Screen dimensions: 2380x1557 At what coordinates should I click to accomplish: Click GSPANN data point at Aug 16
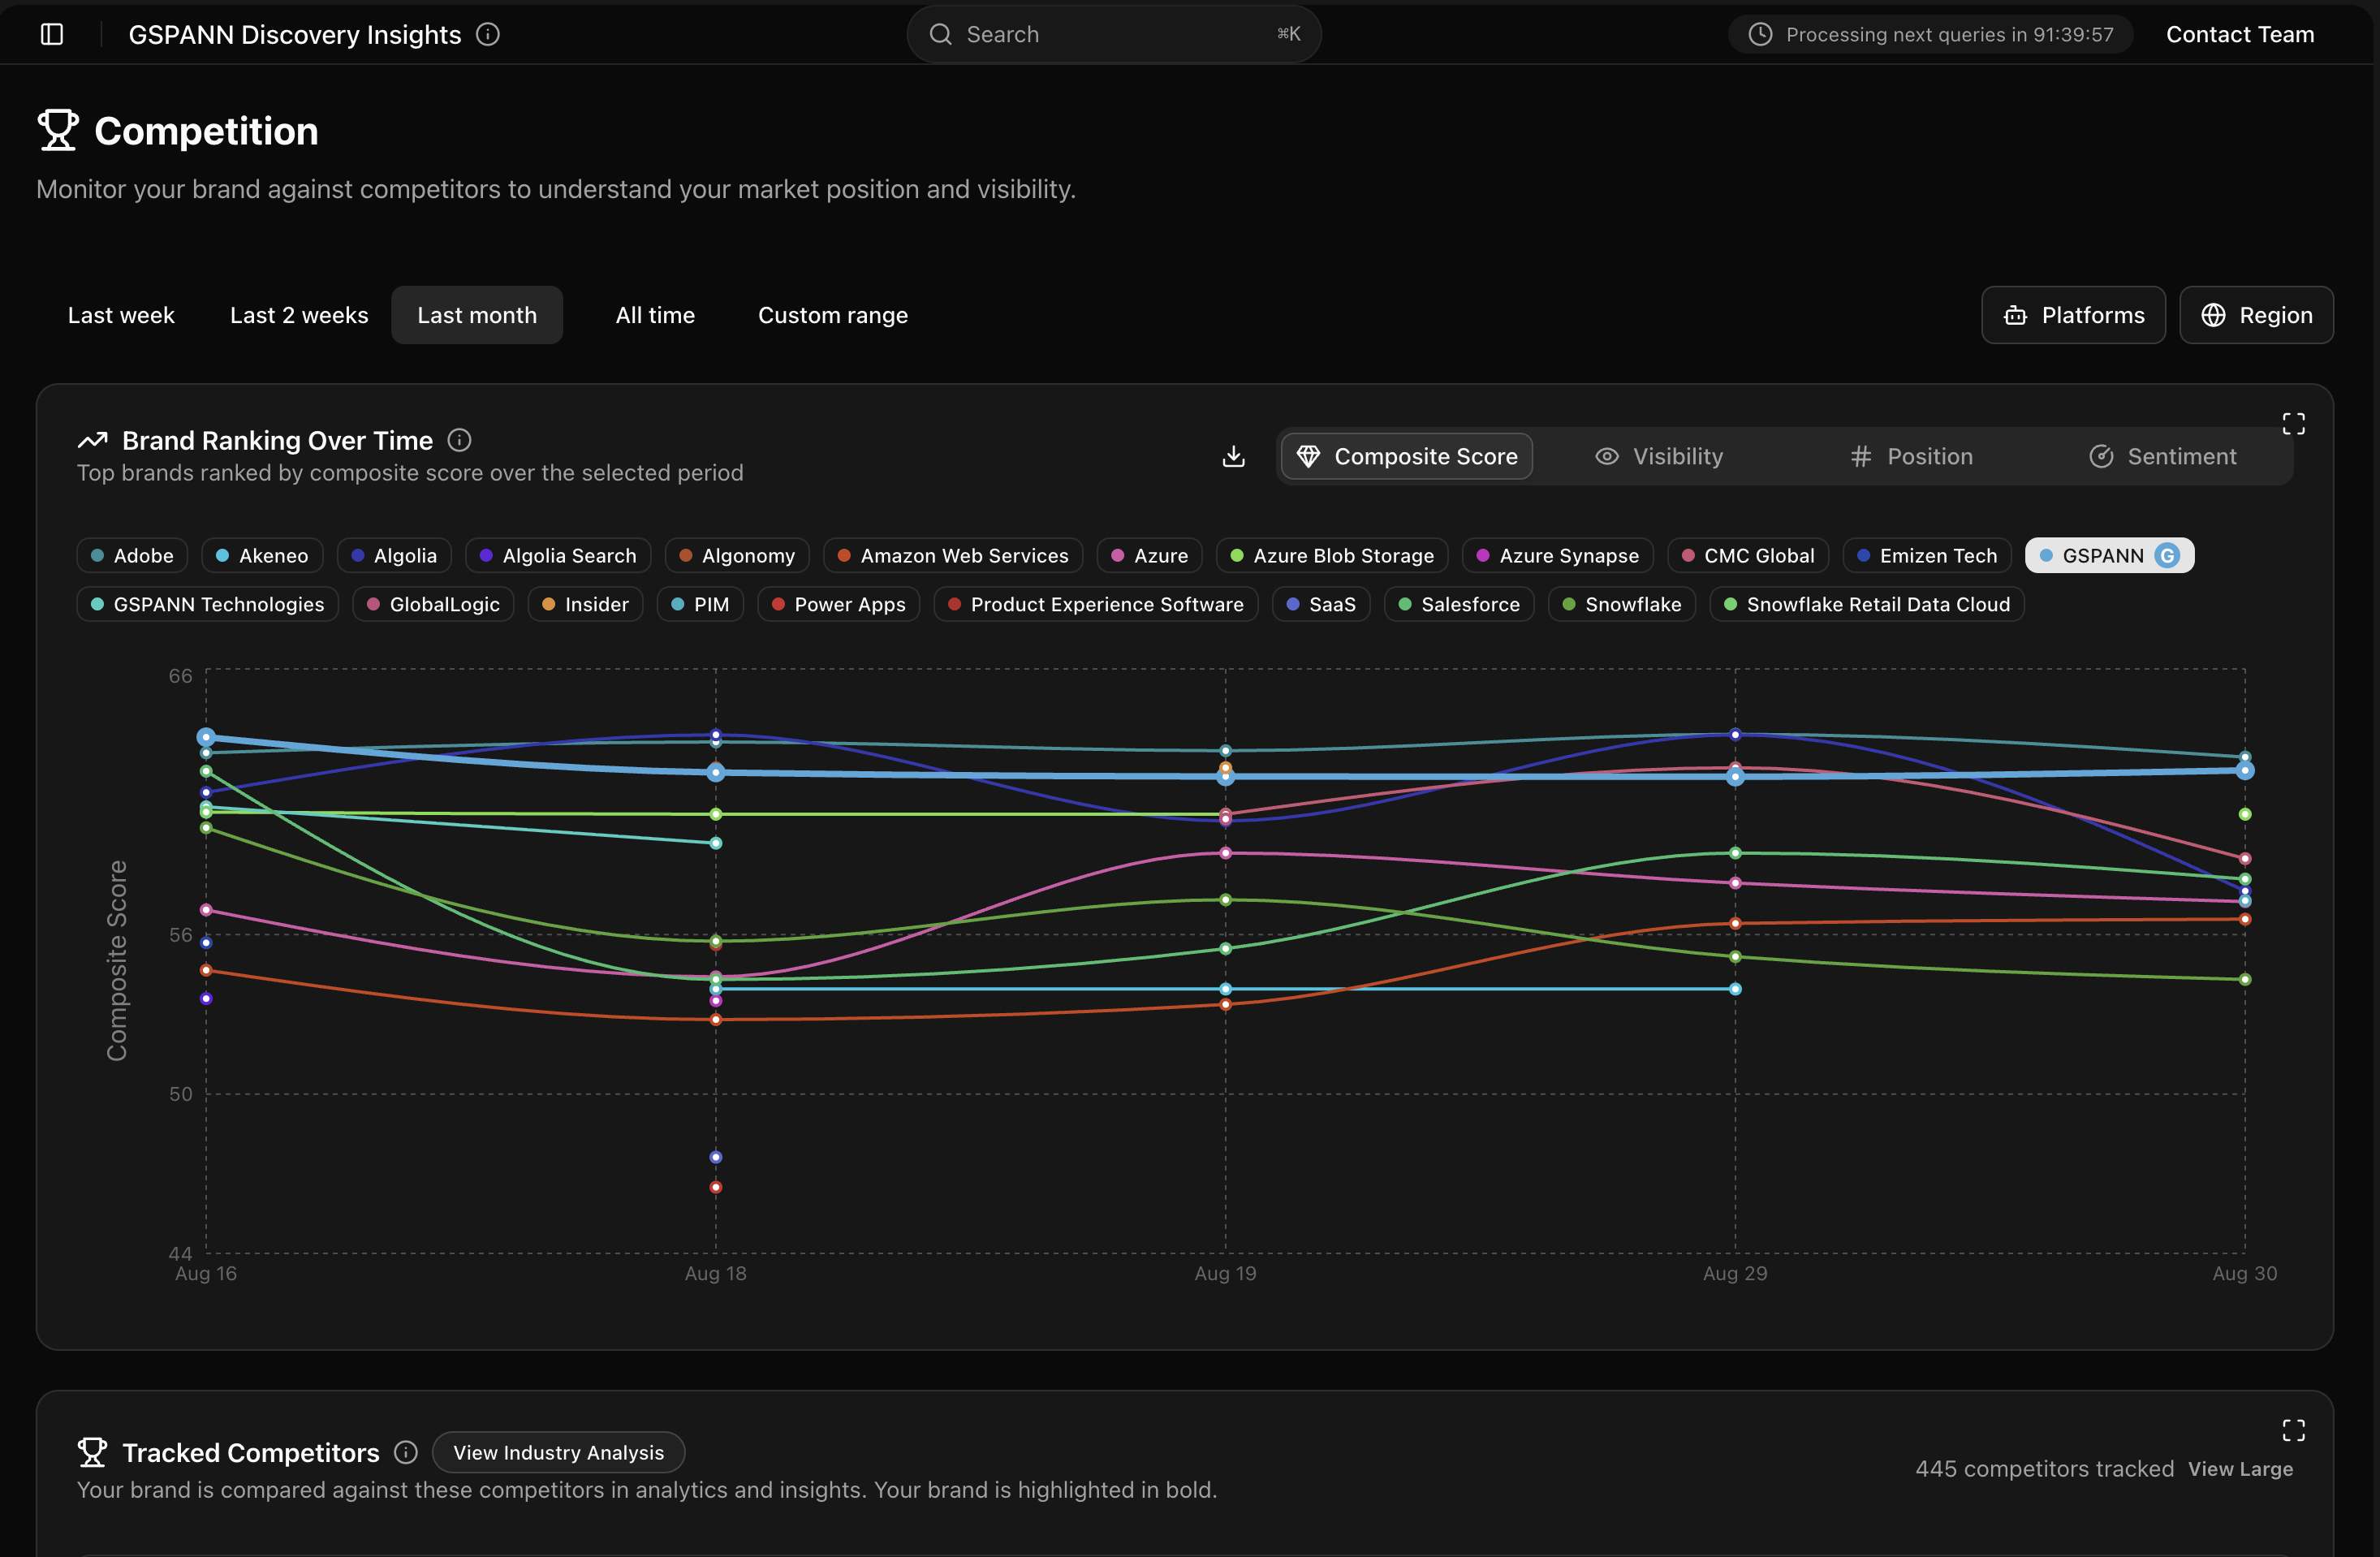[x=206, y=737]
